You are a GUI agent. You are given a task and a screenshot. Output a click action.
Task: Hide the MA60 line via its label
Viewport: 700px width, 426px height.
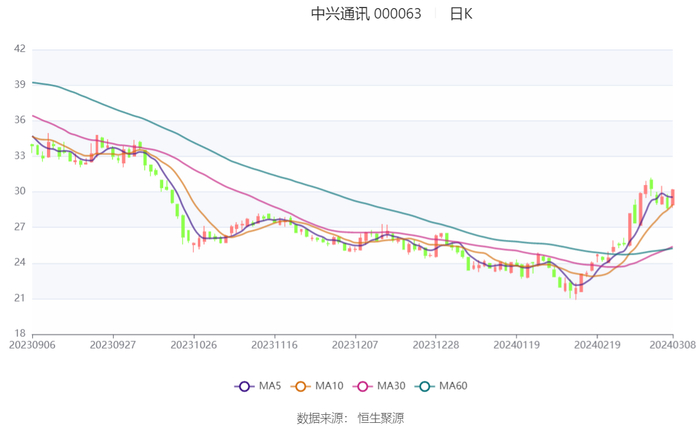pyautogui.click(x=453, y=386)
